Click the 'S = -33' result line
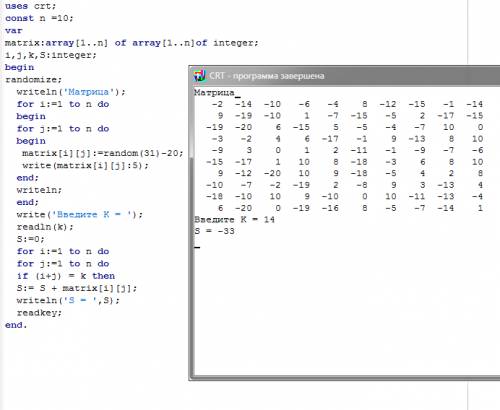The width and height of the screenshot is (500, 410). 214,231
